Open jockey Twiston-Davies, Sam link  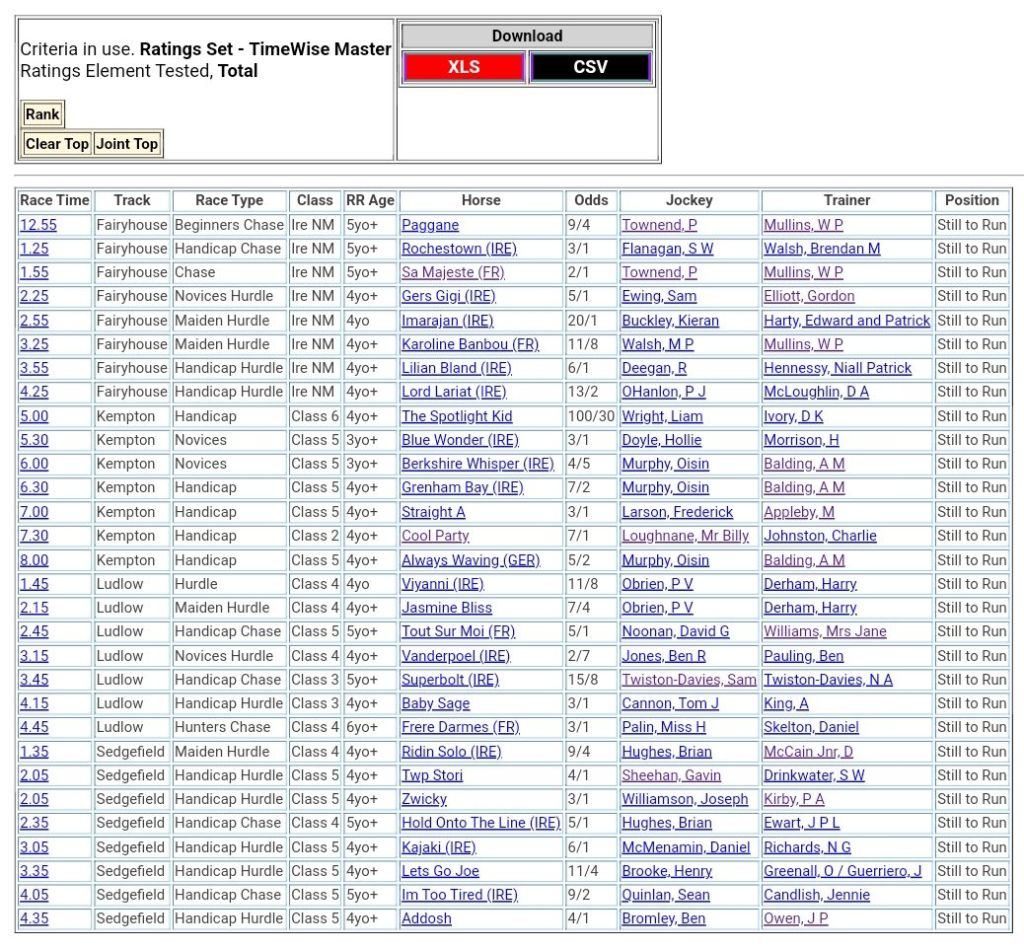pos(688,680)
